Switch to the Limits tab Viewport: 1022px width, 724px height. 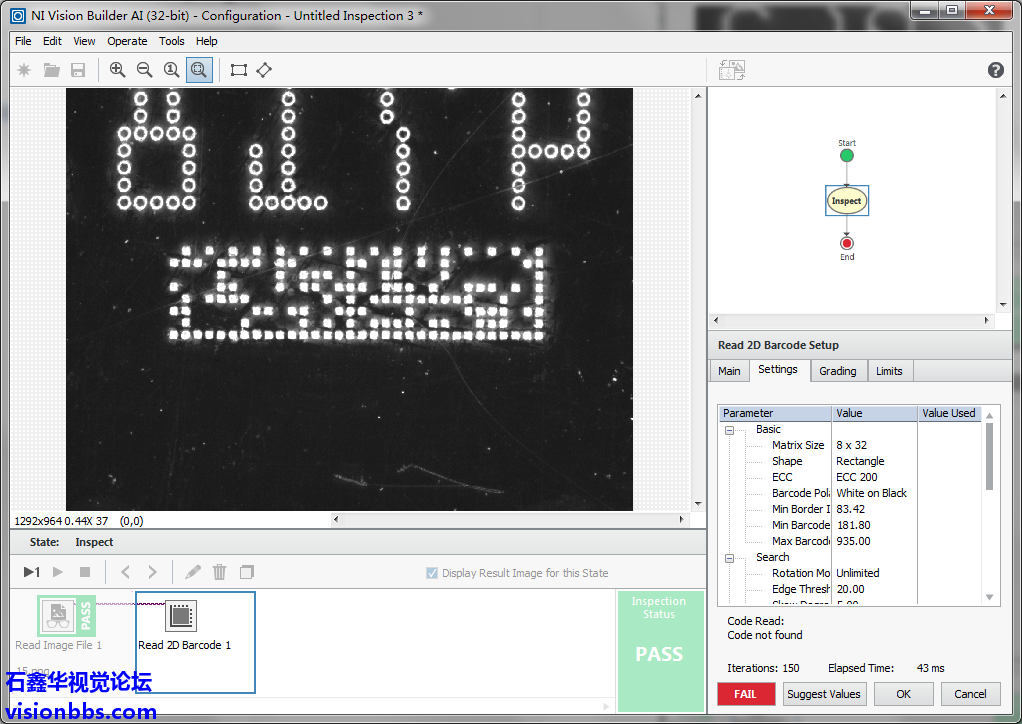tap(889, 371)
